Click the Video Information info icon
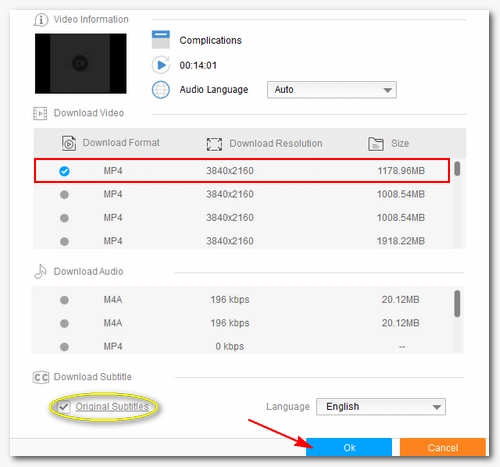 (x=41, y=20)
